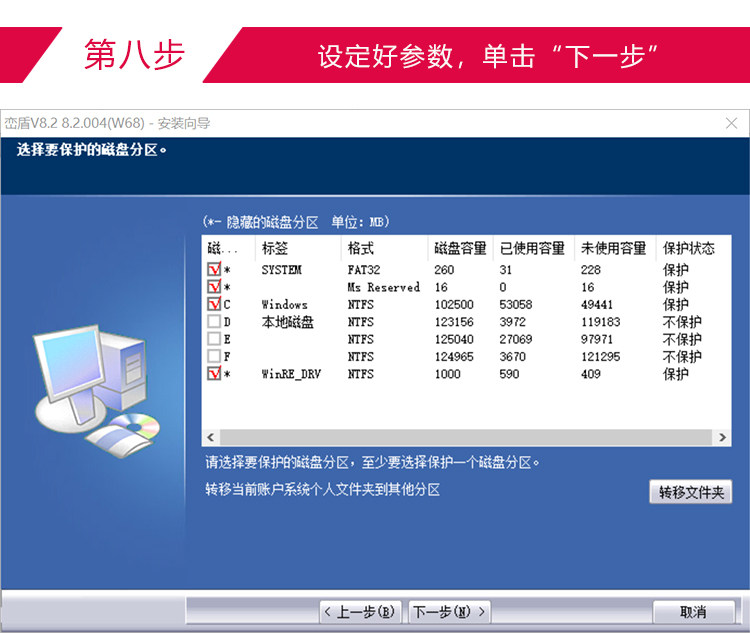Click 不保护 status in D row
The height and width of the screenshot is (633, 750).
(682, 322)
